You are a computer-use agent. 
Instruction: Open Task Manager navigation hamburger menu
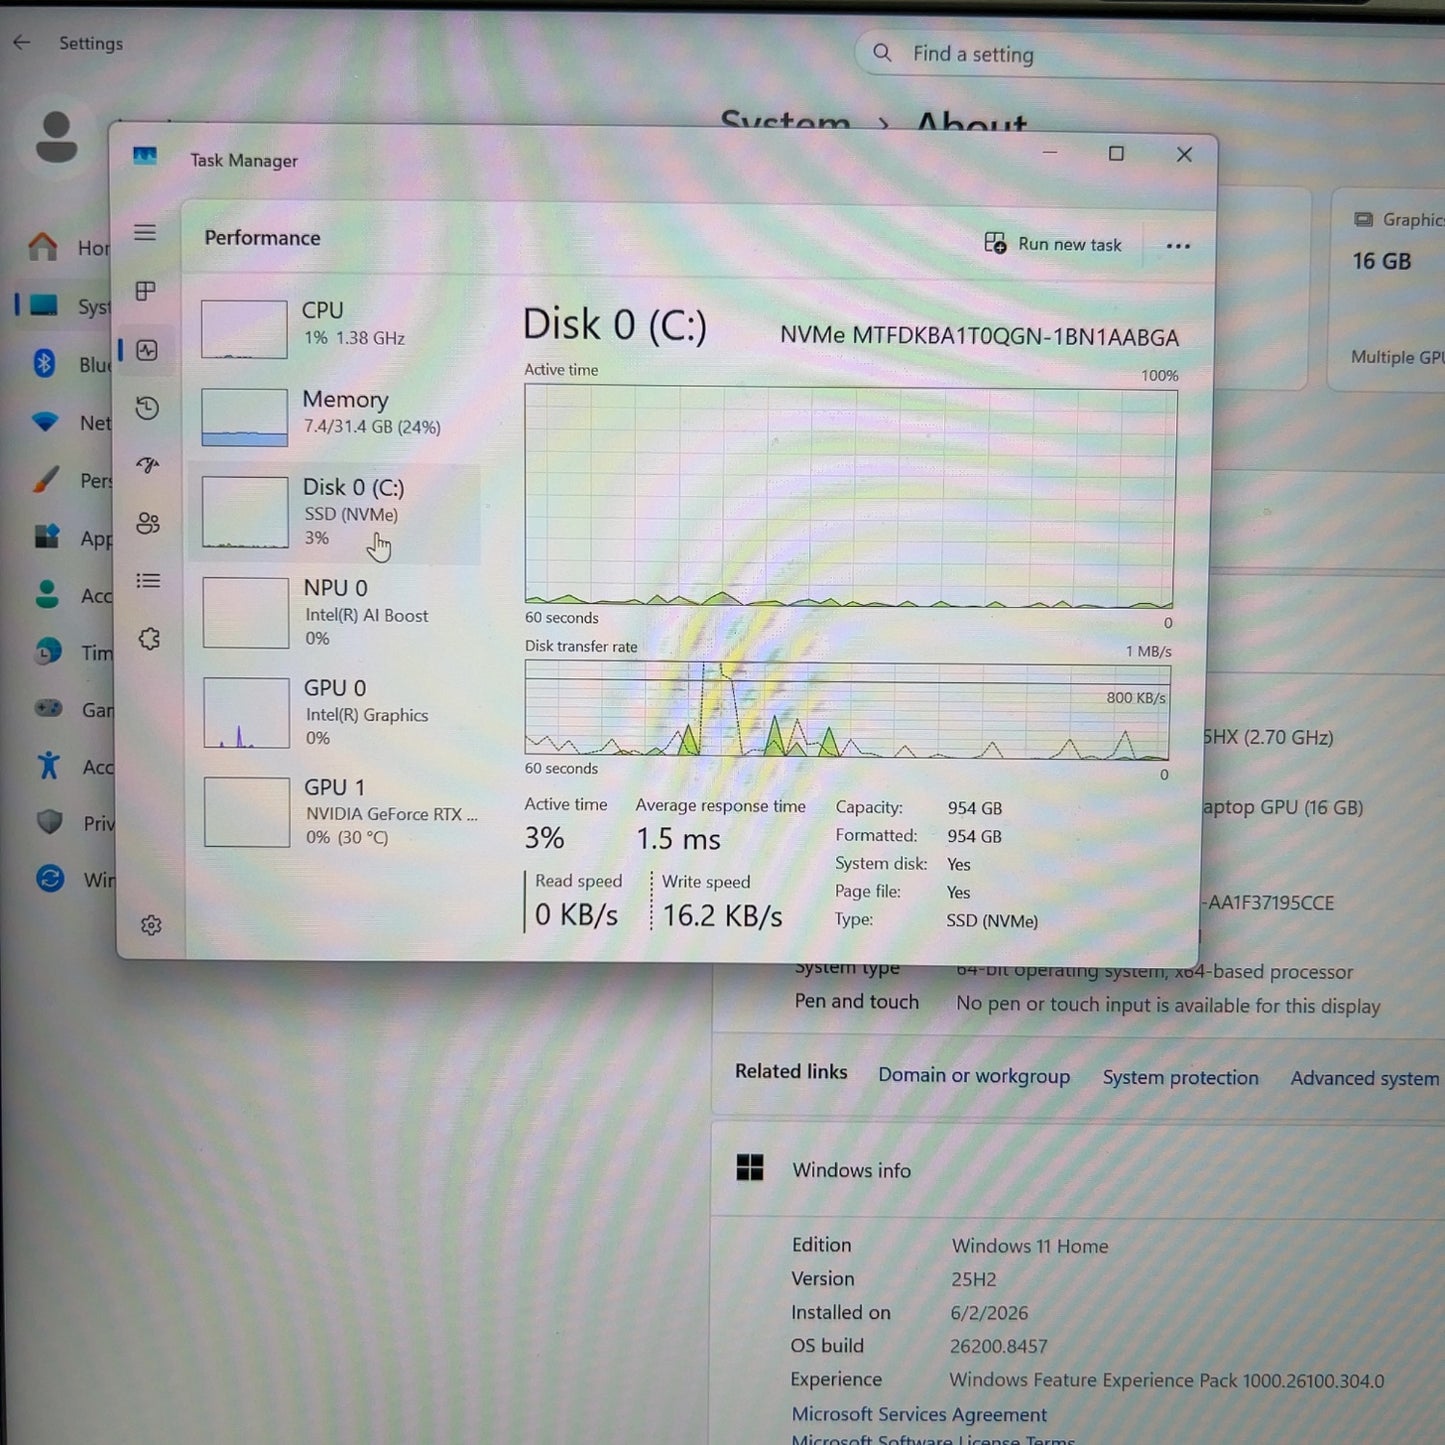(145, 232)
